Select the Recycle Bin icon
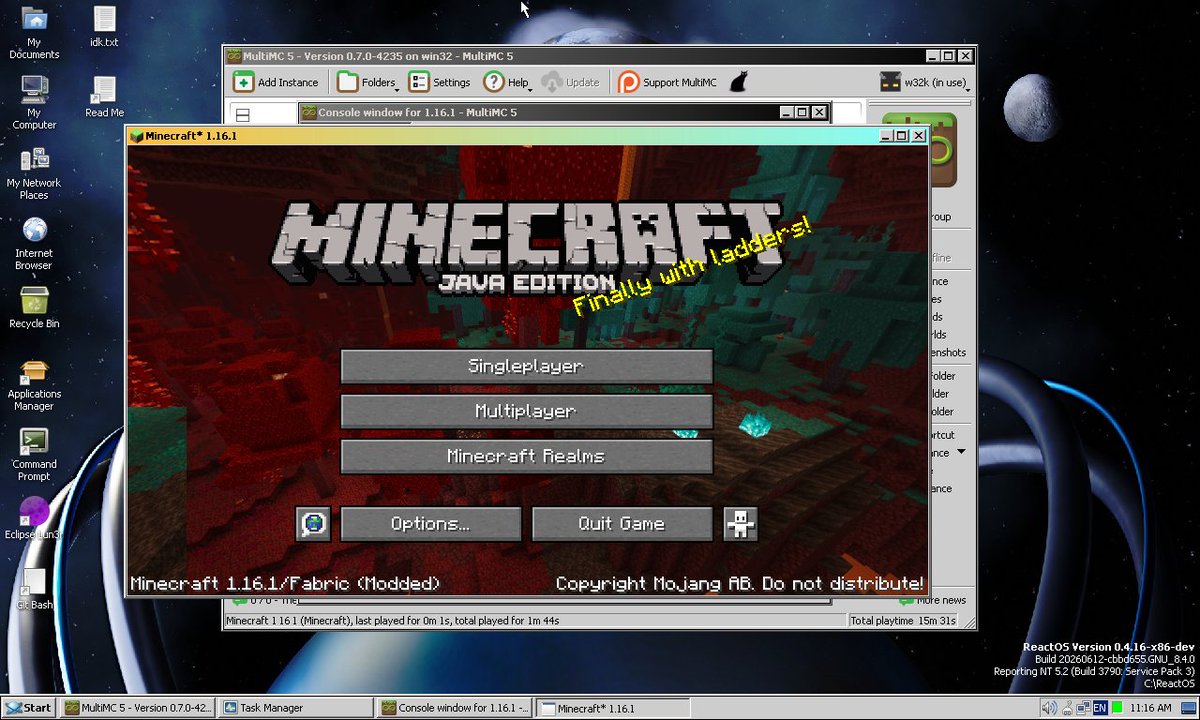Image resolution: width=1200 pixels, height=720 pixels. [x=34, y=308]
